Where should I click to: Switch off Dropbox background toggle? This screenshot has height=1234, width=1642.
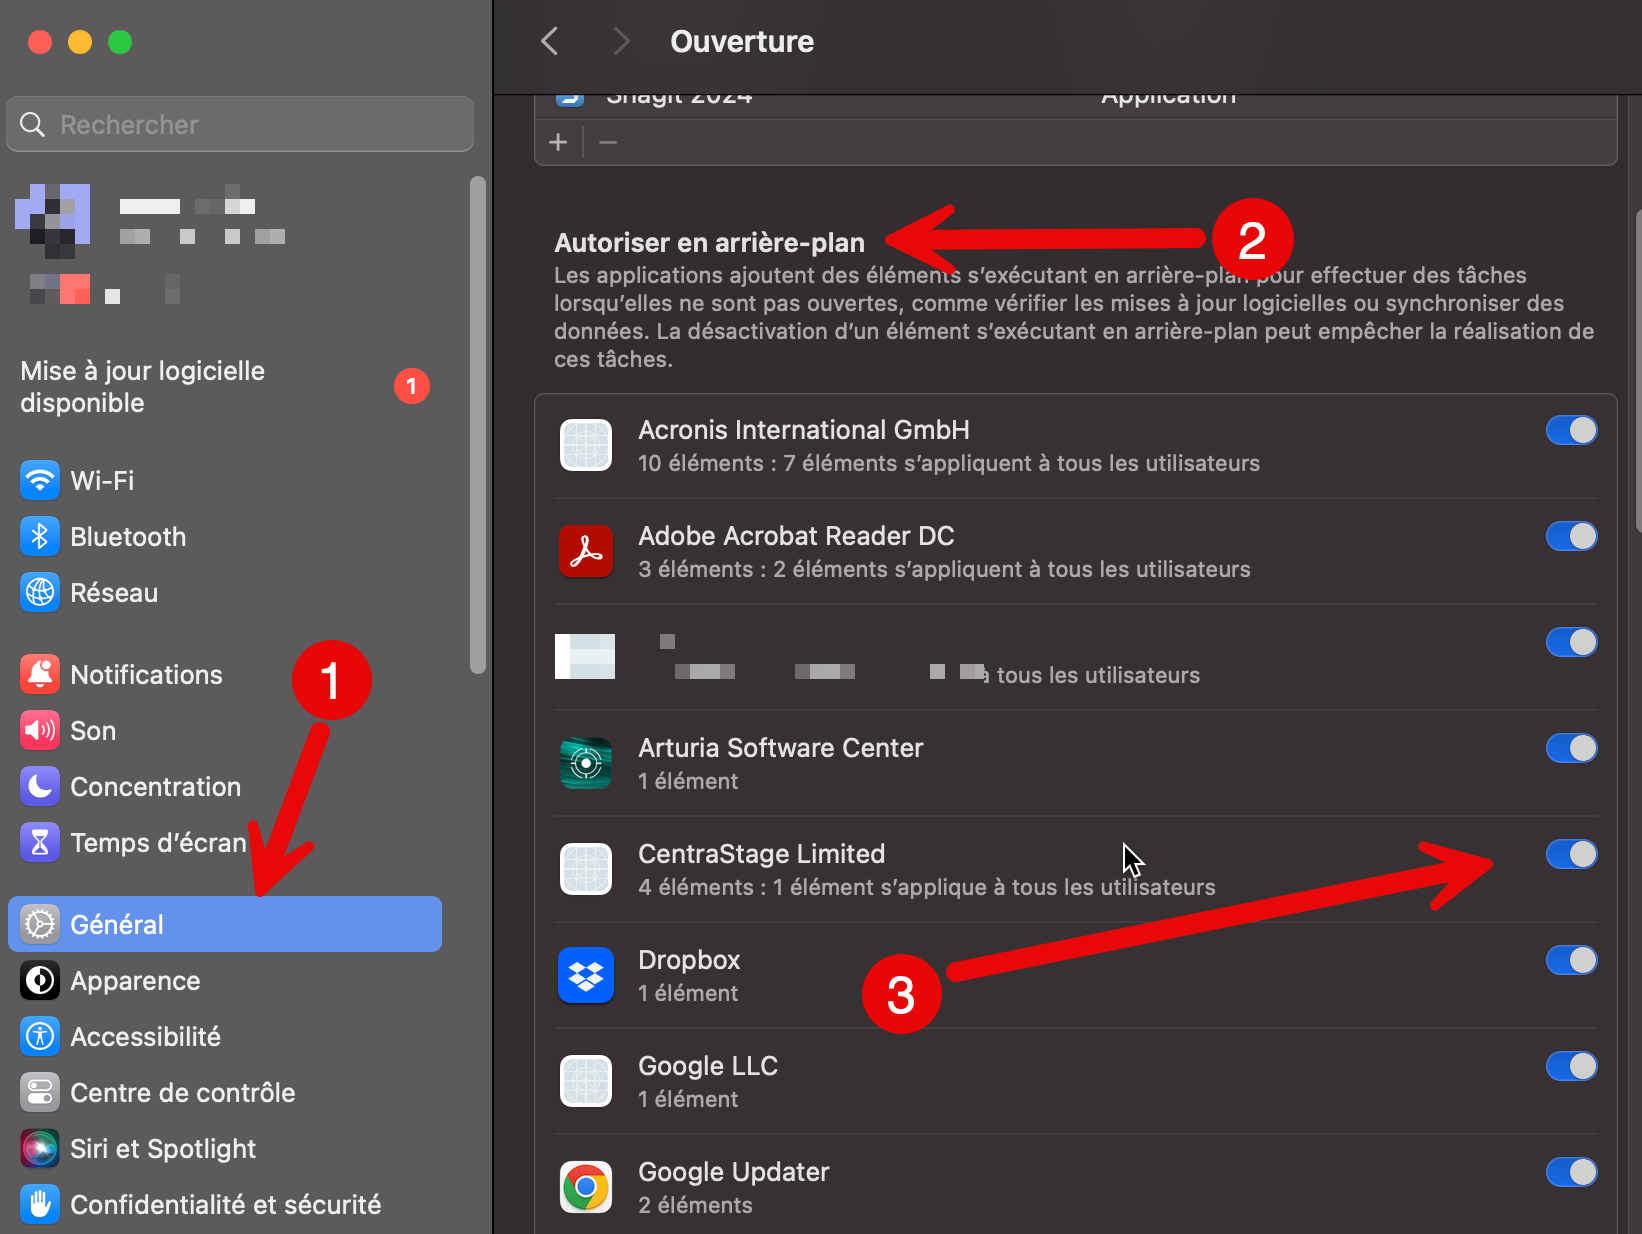(x=1572, y=961)
